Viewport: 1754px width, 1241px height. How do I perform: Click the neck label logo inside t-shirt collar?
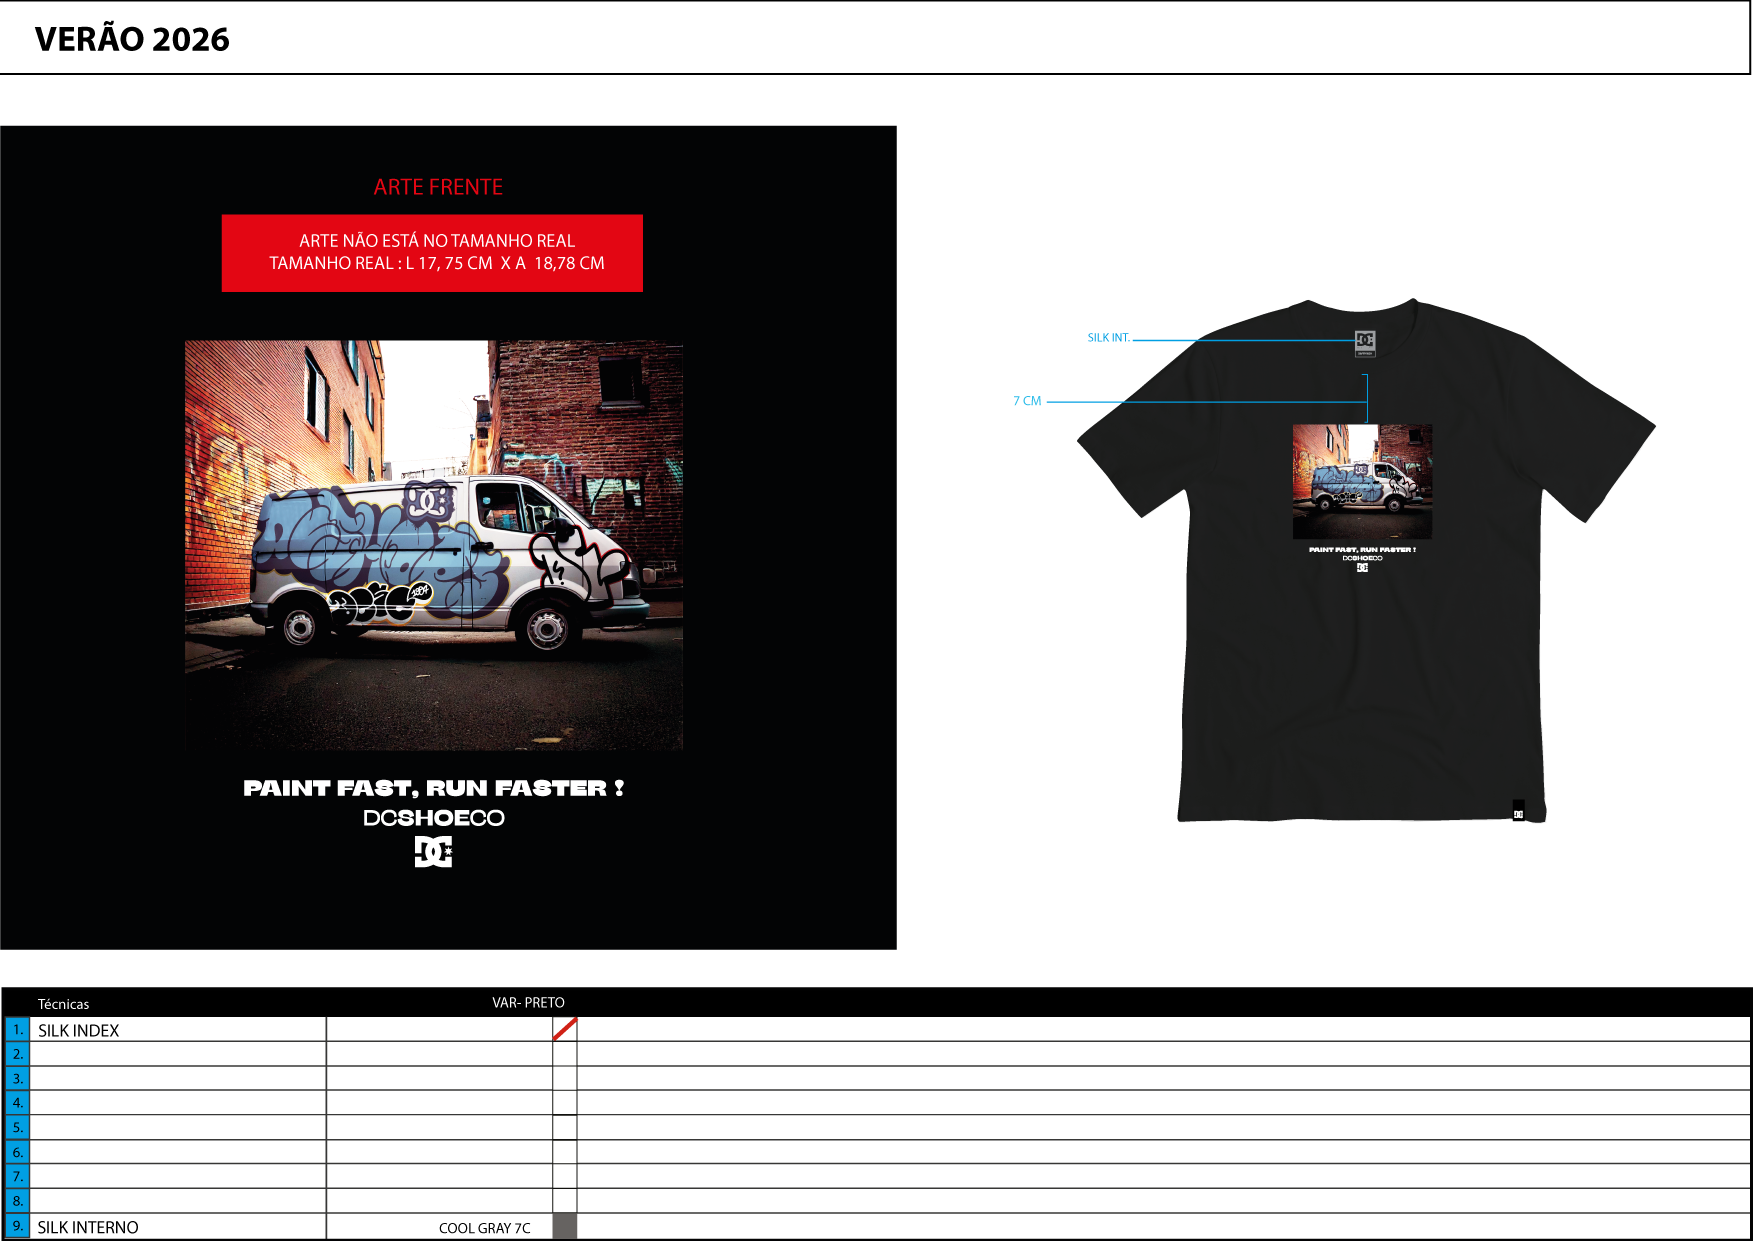(1365, 342)
